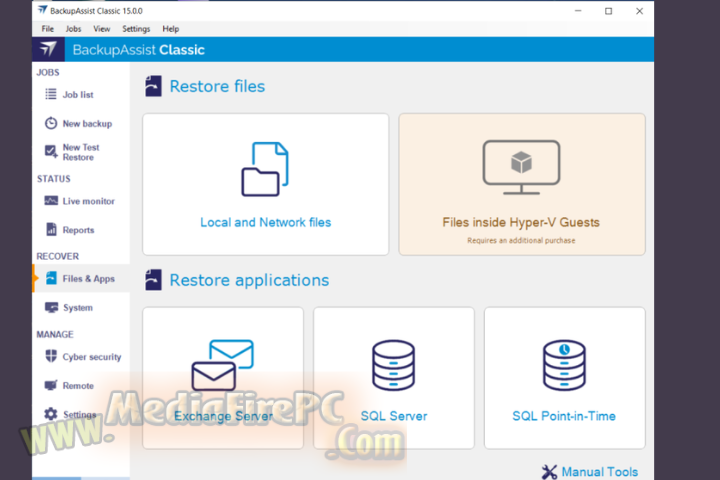Select New Test Restore label

(81, 152)
